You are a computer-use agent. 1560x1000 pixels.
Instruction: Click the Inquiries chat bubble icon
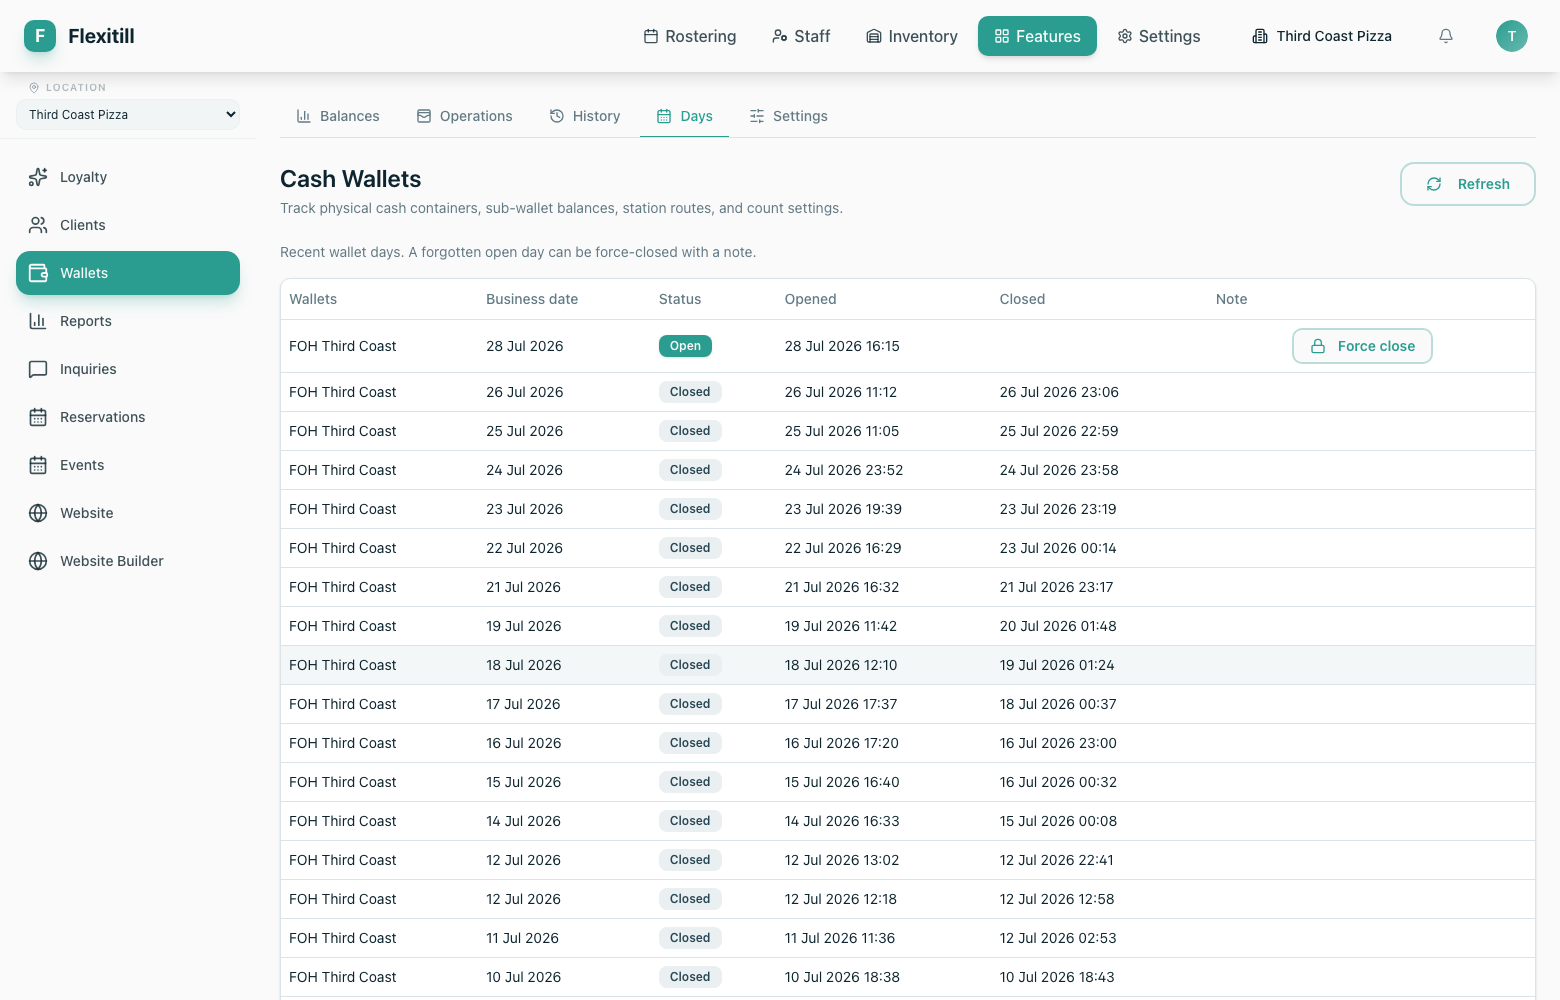[38, 369]
